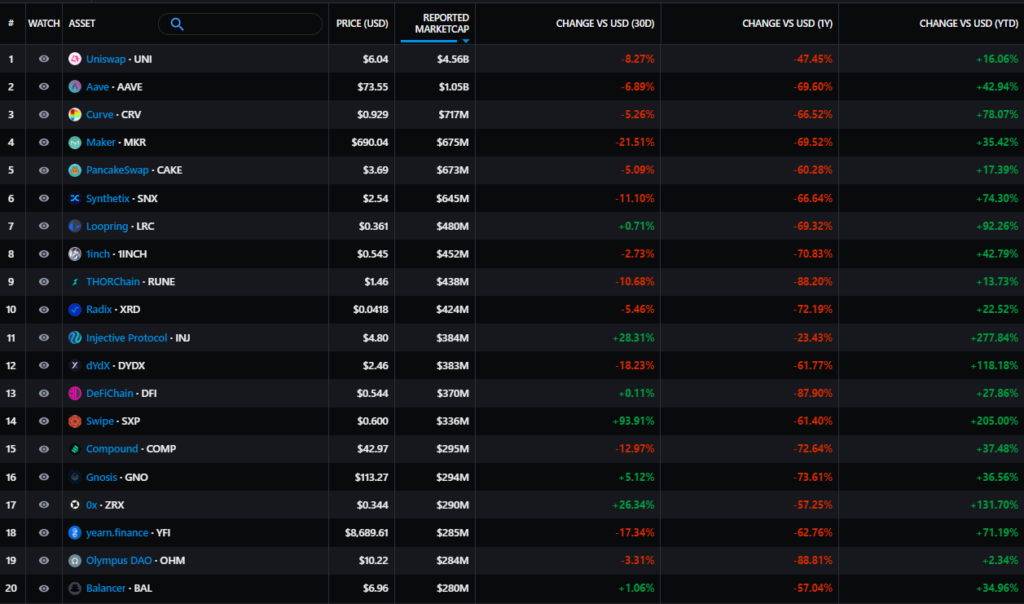Click Reported Marketcap sort arrow
1024x604 pixels.
(x=465, y=41)
